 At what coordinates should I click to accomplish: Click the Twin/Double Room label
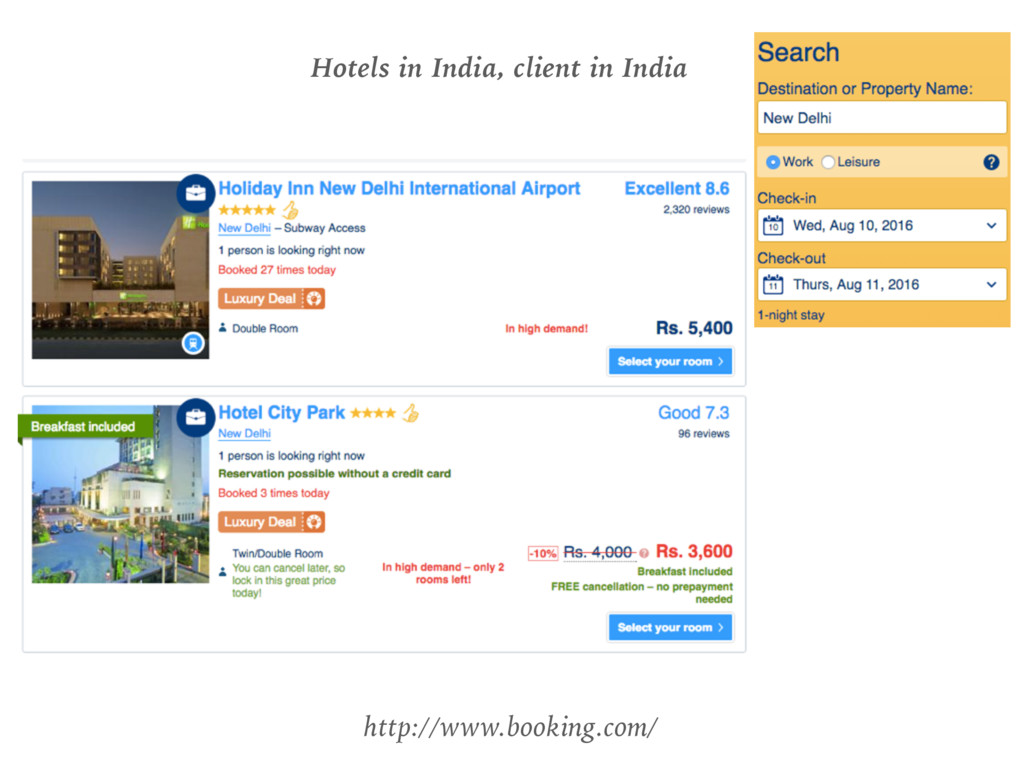[x=278, y=554]
